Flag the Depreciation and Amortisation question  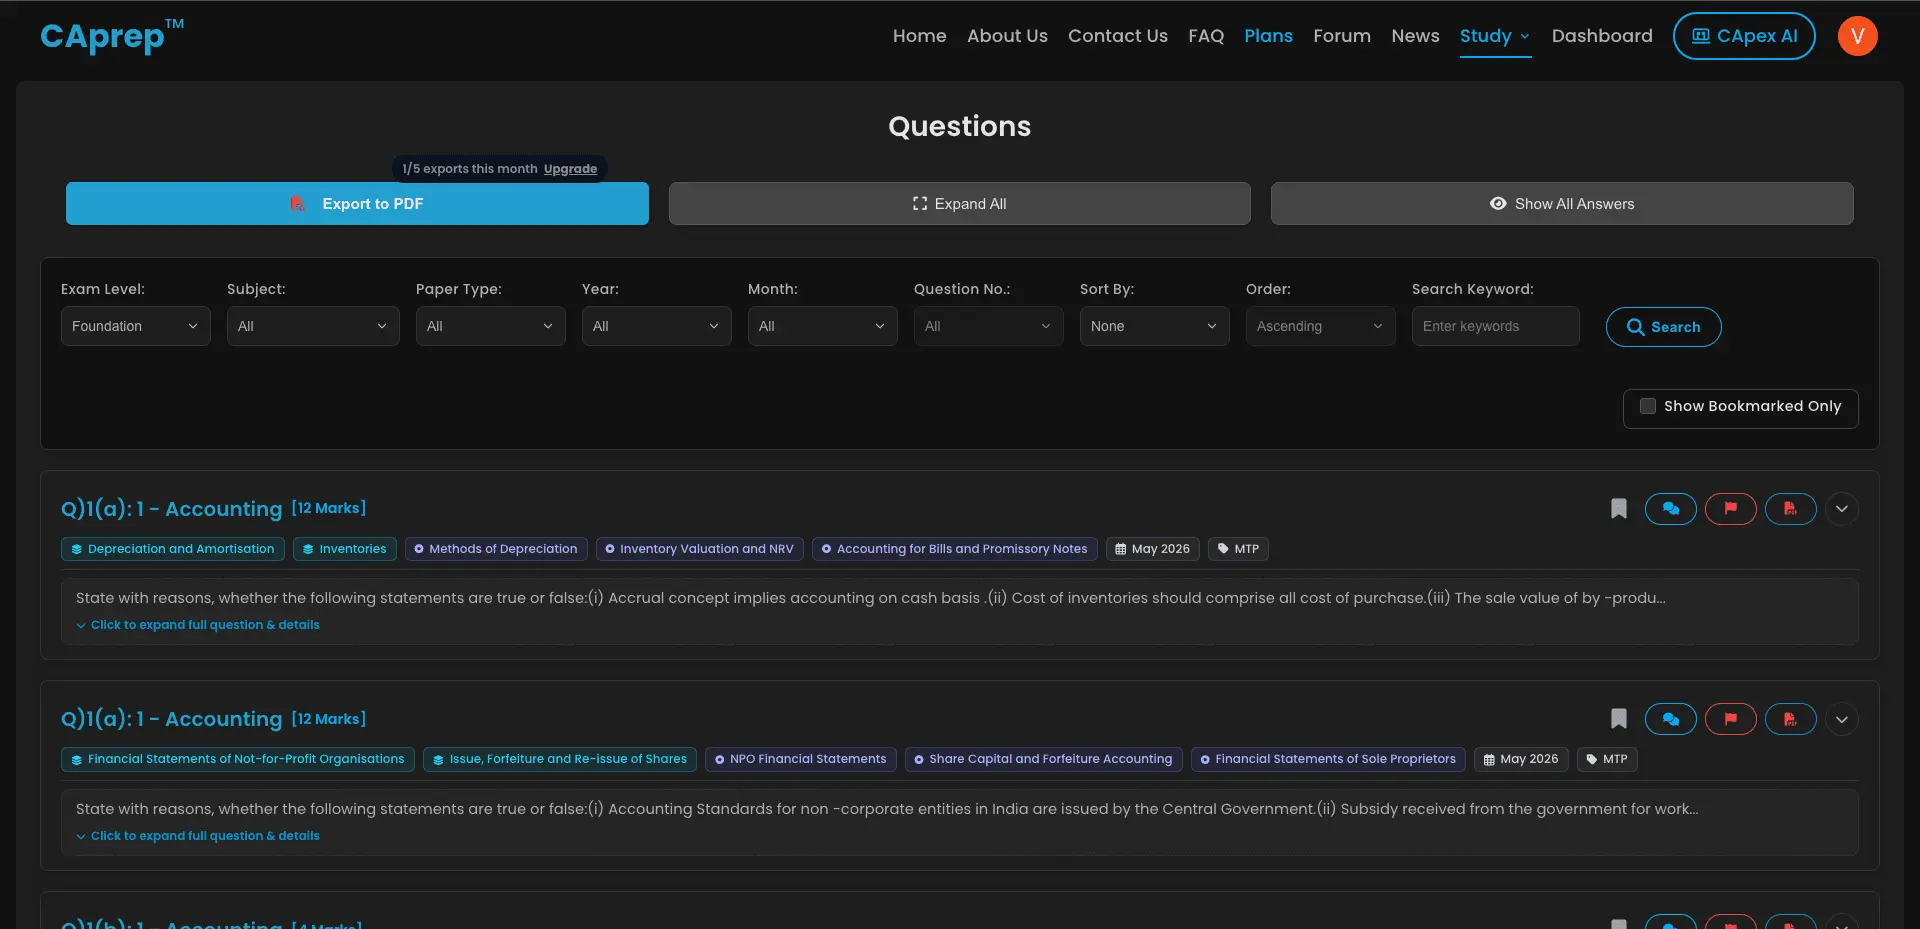[x=1731, y=509]
